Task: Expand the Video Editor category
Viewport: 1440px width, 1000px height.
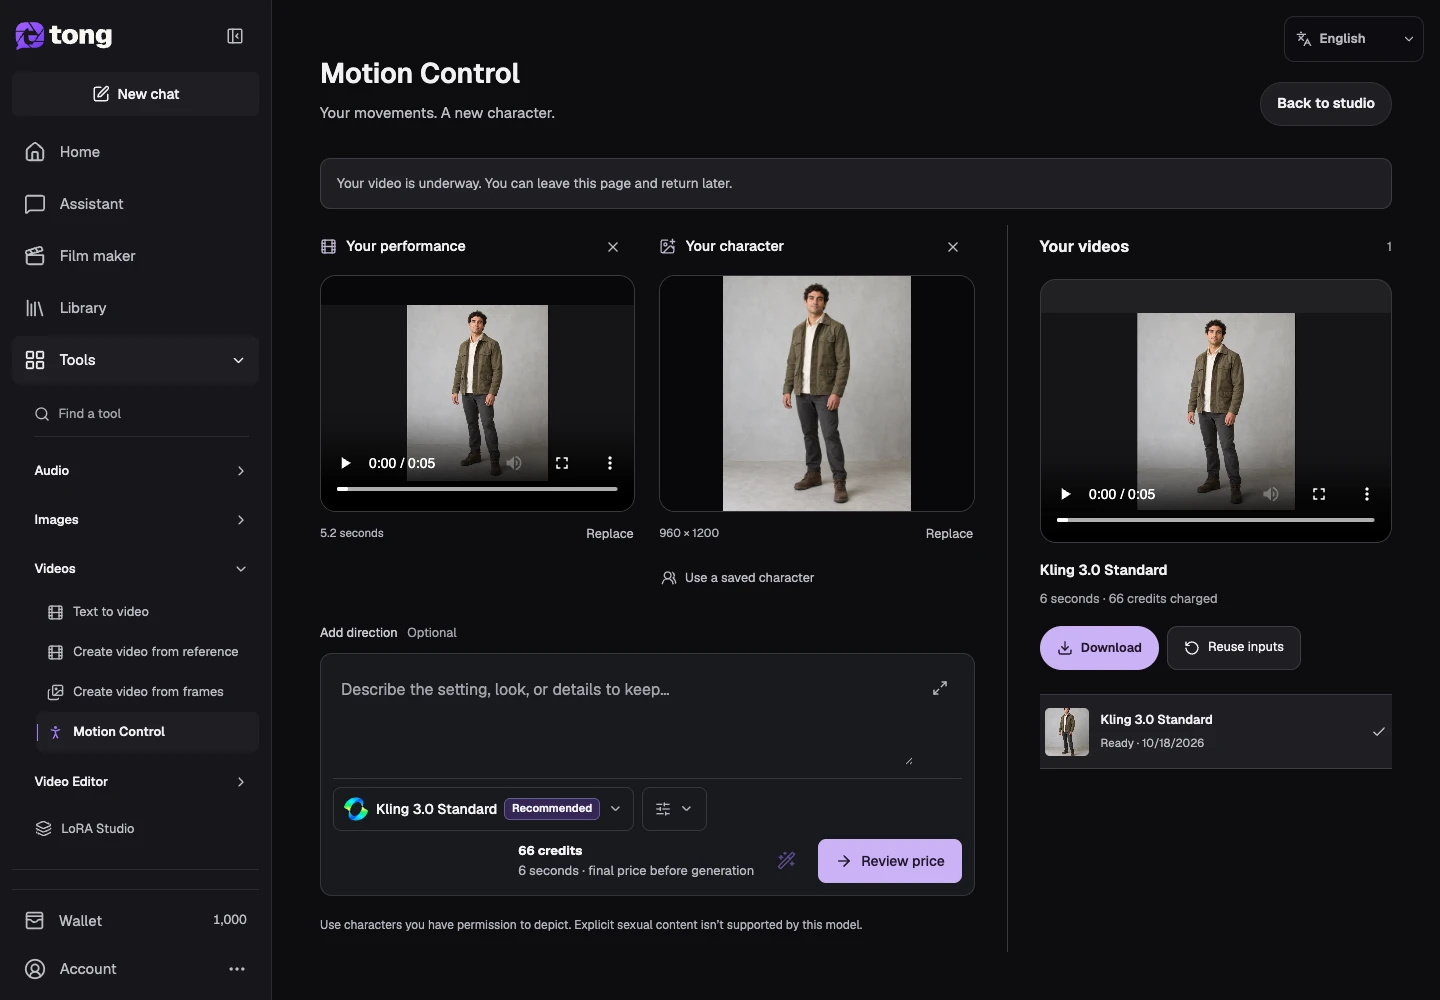Action: click(140, 782)
